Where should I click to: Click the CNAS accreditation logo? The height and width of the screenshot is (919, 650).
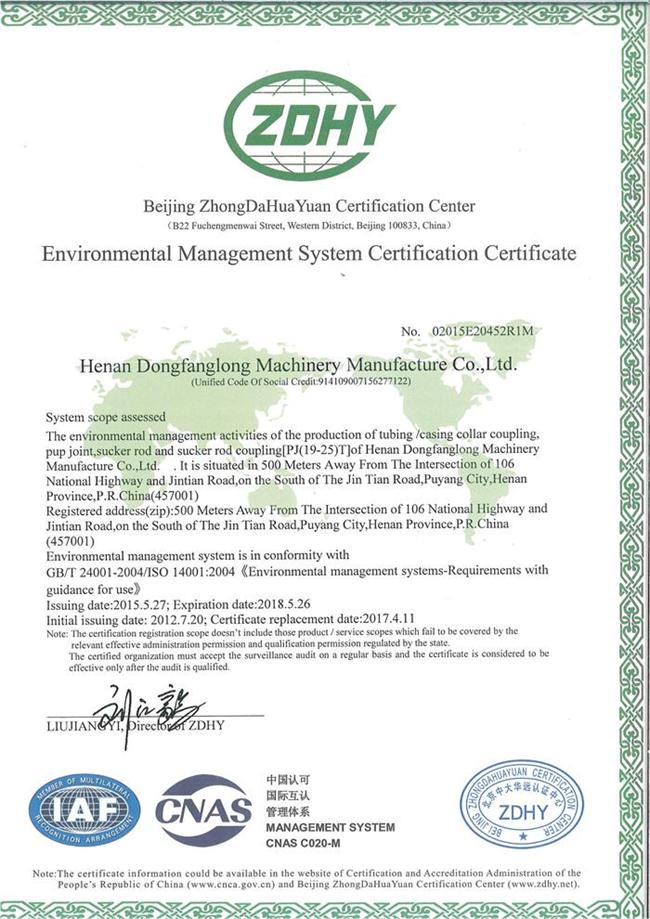click(x=203, y=810)
